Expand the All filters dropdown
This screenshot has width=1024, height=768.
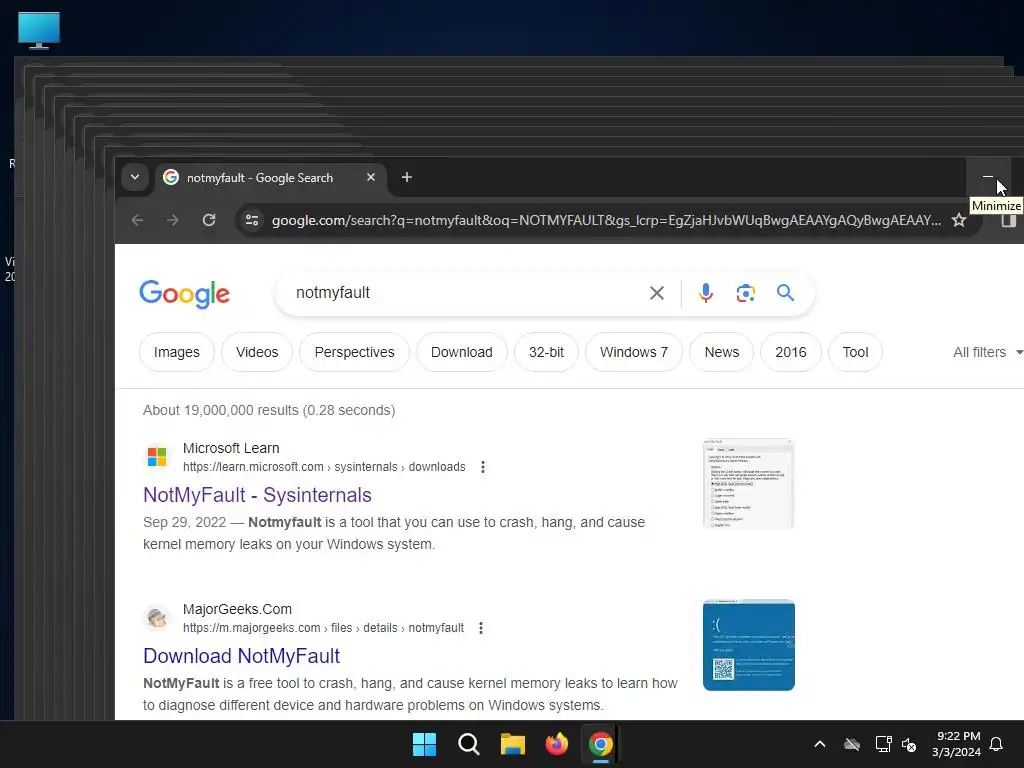click(987, 352)
